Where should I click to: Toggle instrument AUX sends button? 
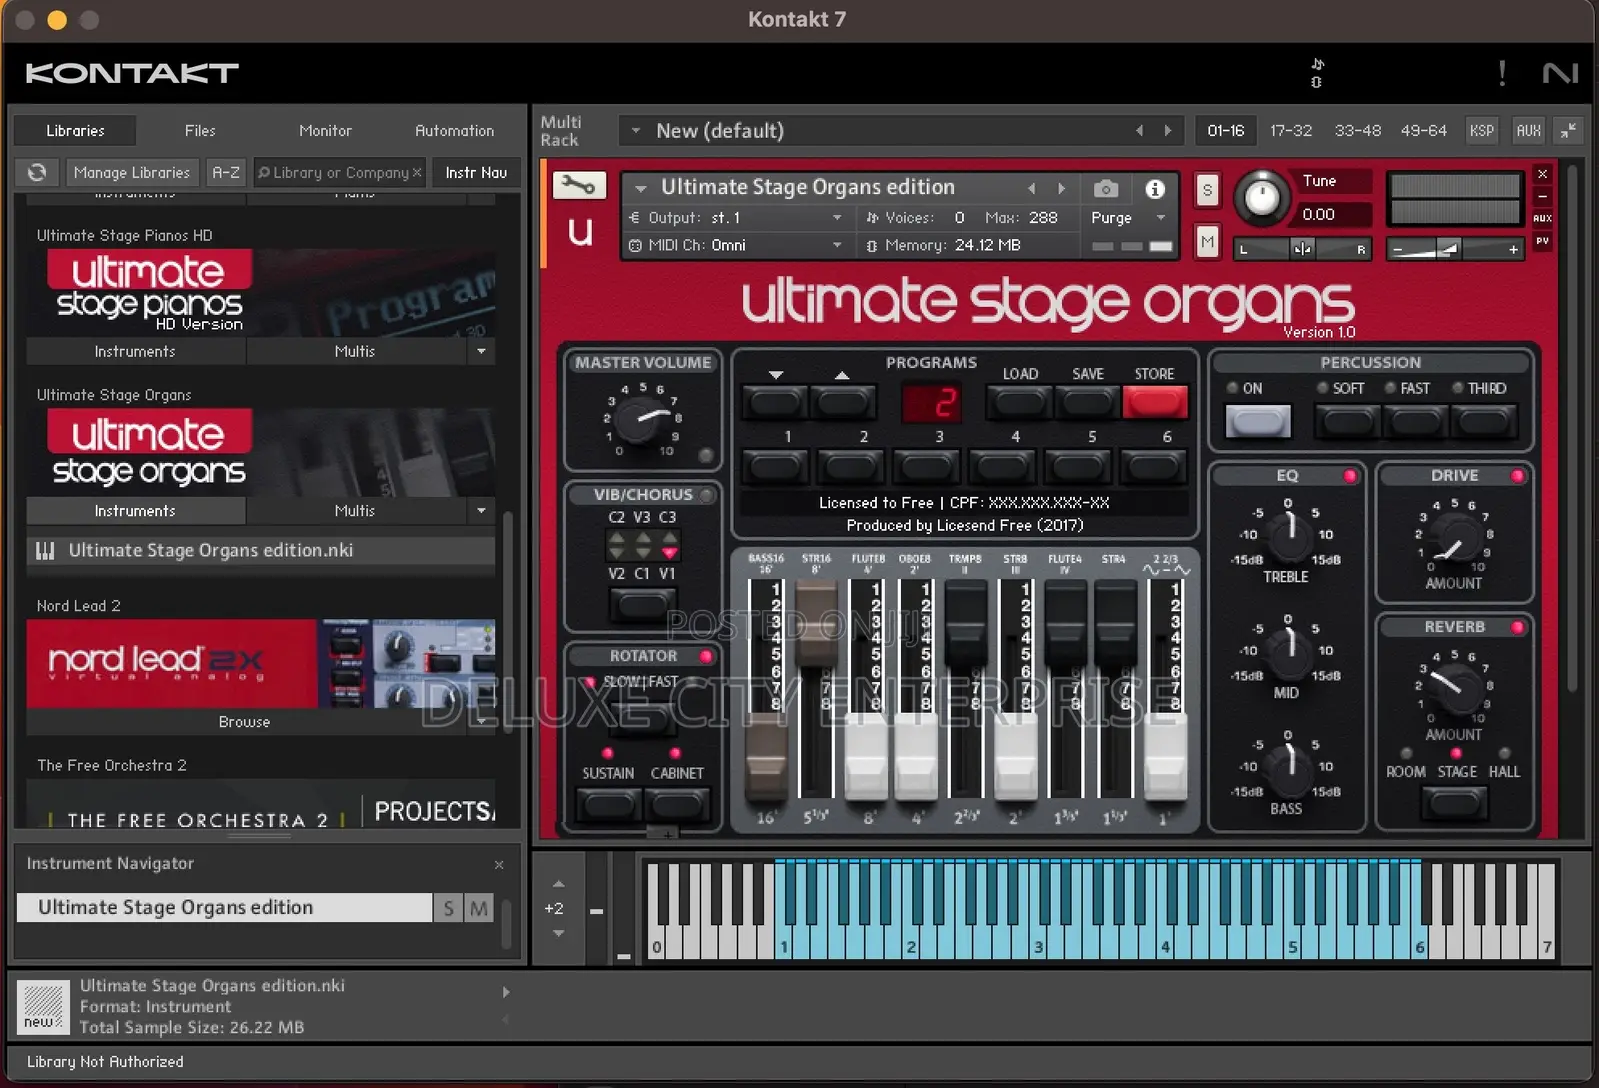click(x=1542, y=218)
